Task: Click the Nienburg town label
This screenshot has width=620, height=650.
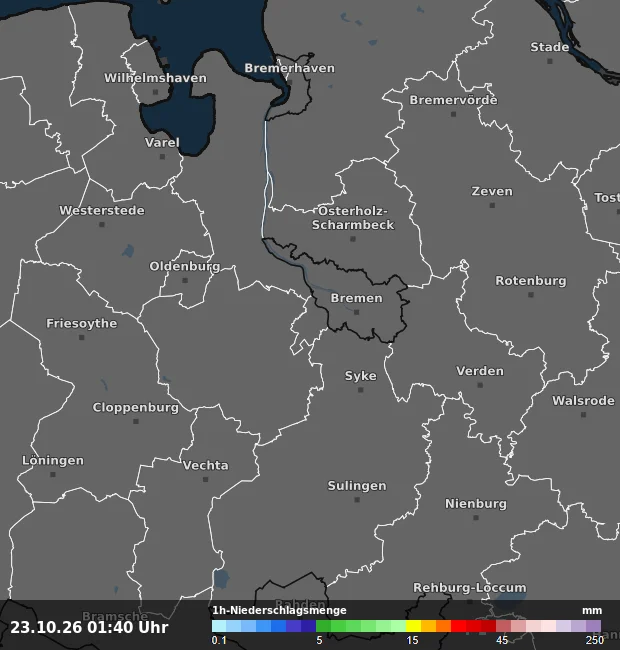Action: [476, 504]
